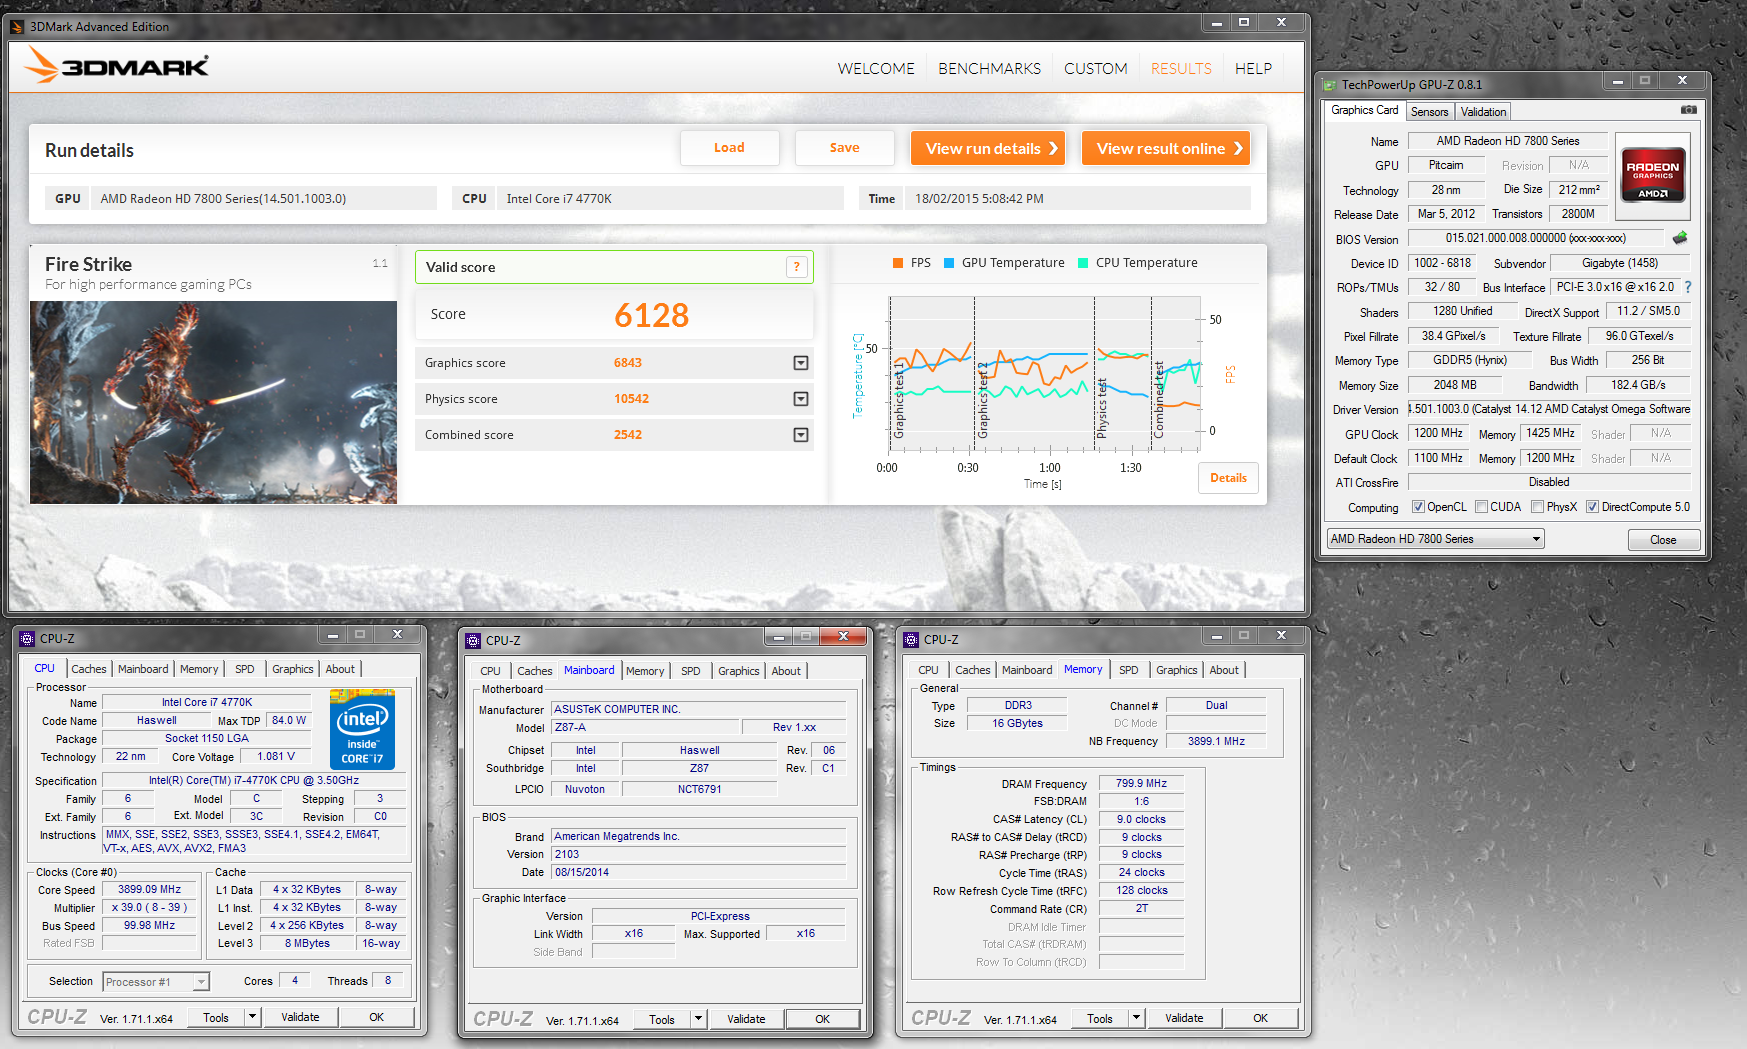Open Tools dropdown arrow in CPU-Z Mainboard window

coord(698,1019)
